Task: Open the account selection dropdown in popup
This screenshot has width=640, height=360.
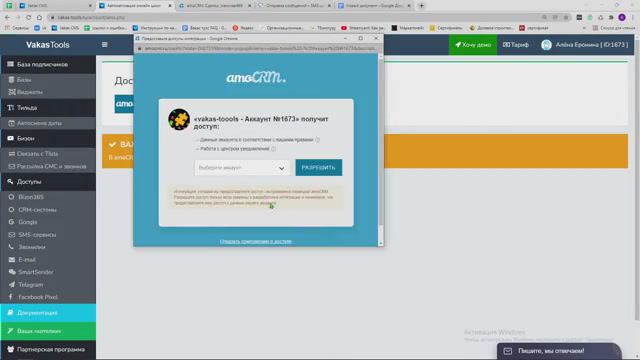Action: coord(242,168)
